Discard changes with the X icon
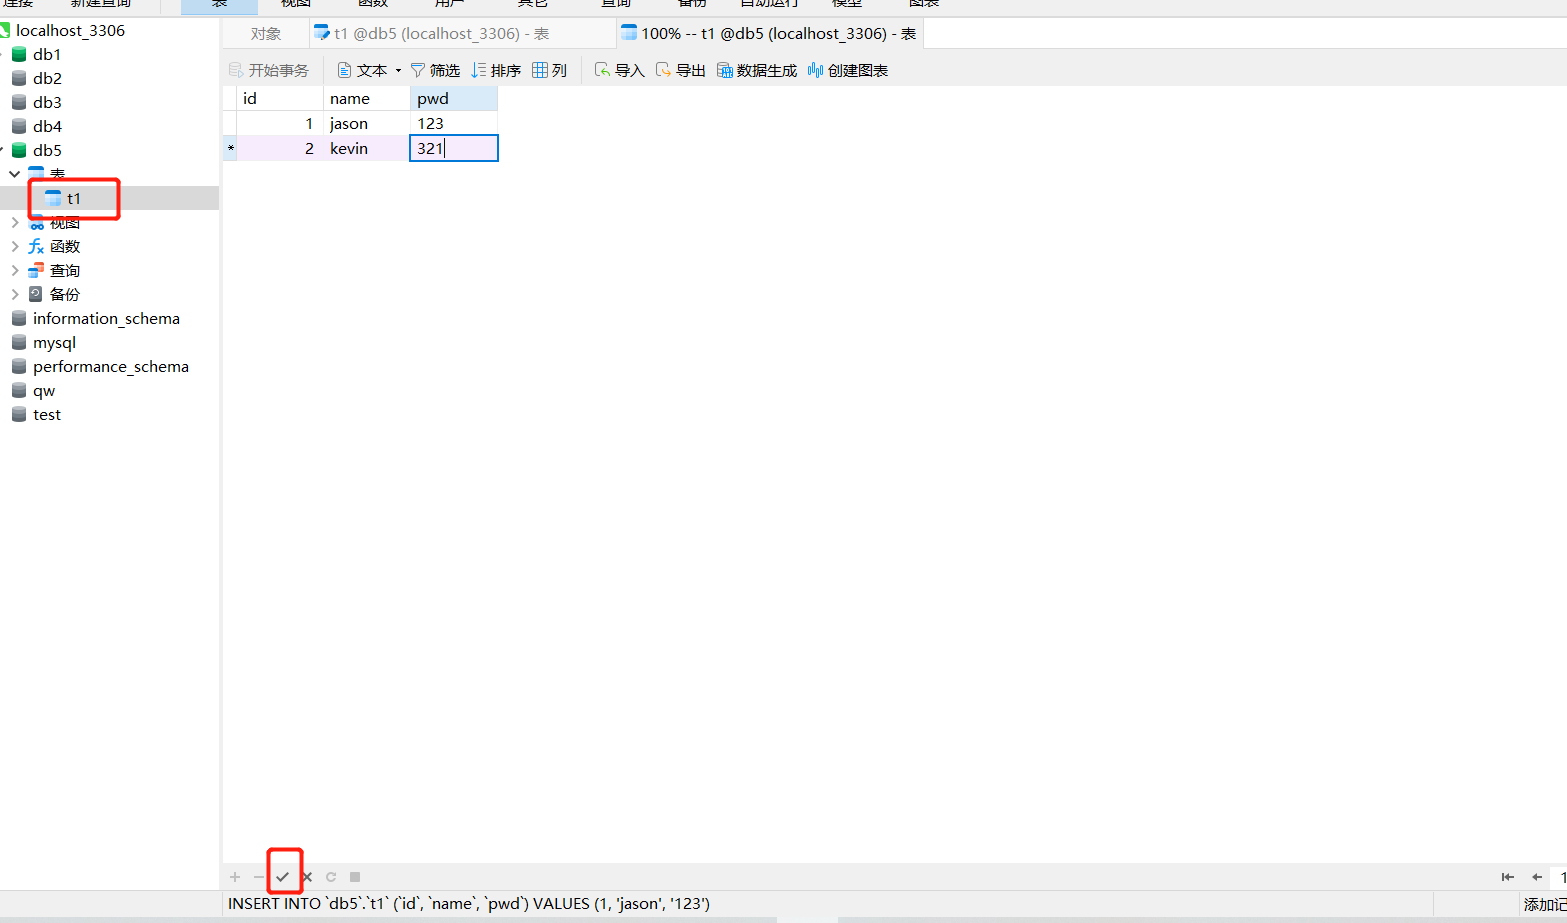Viewport: 1567px width, 923px height. 307,877
